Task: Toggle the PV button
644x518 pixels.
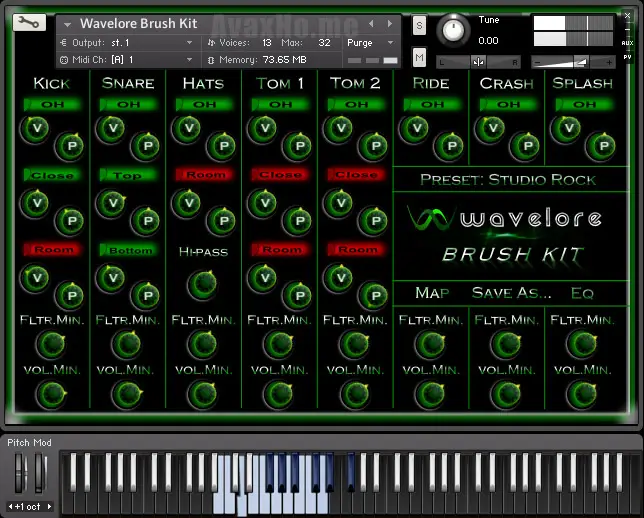Action: [x=627, y=57]
